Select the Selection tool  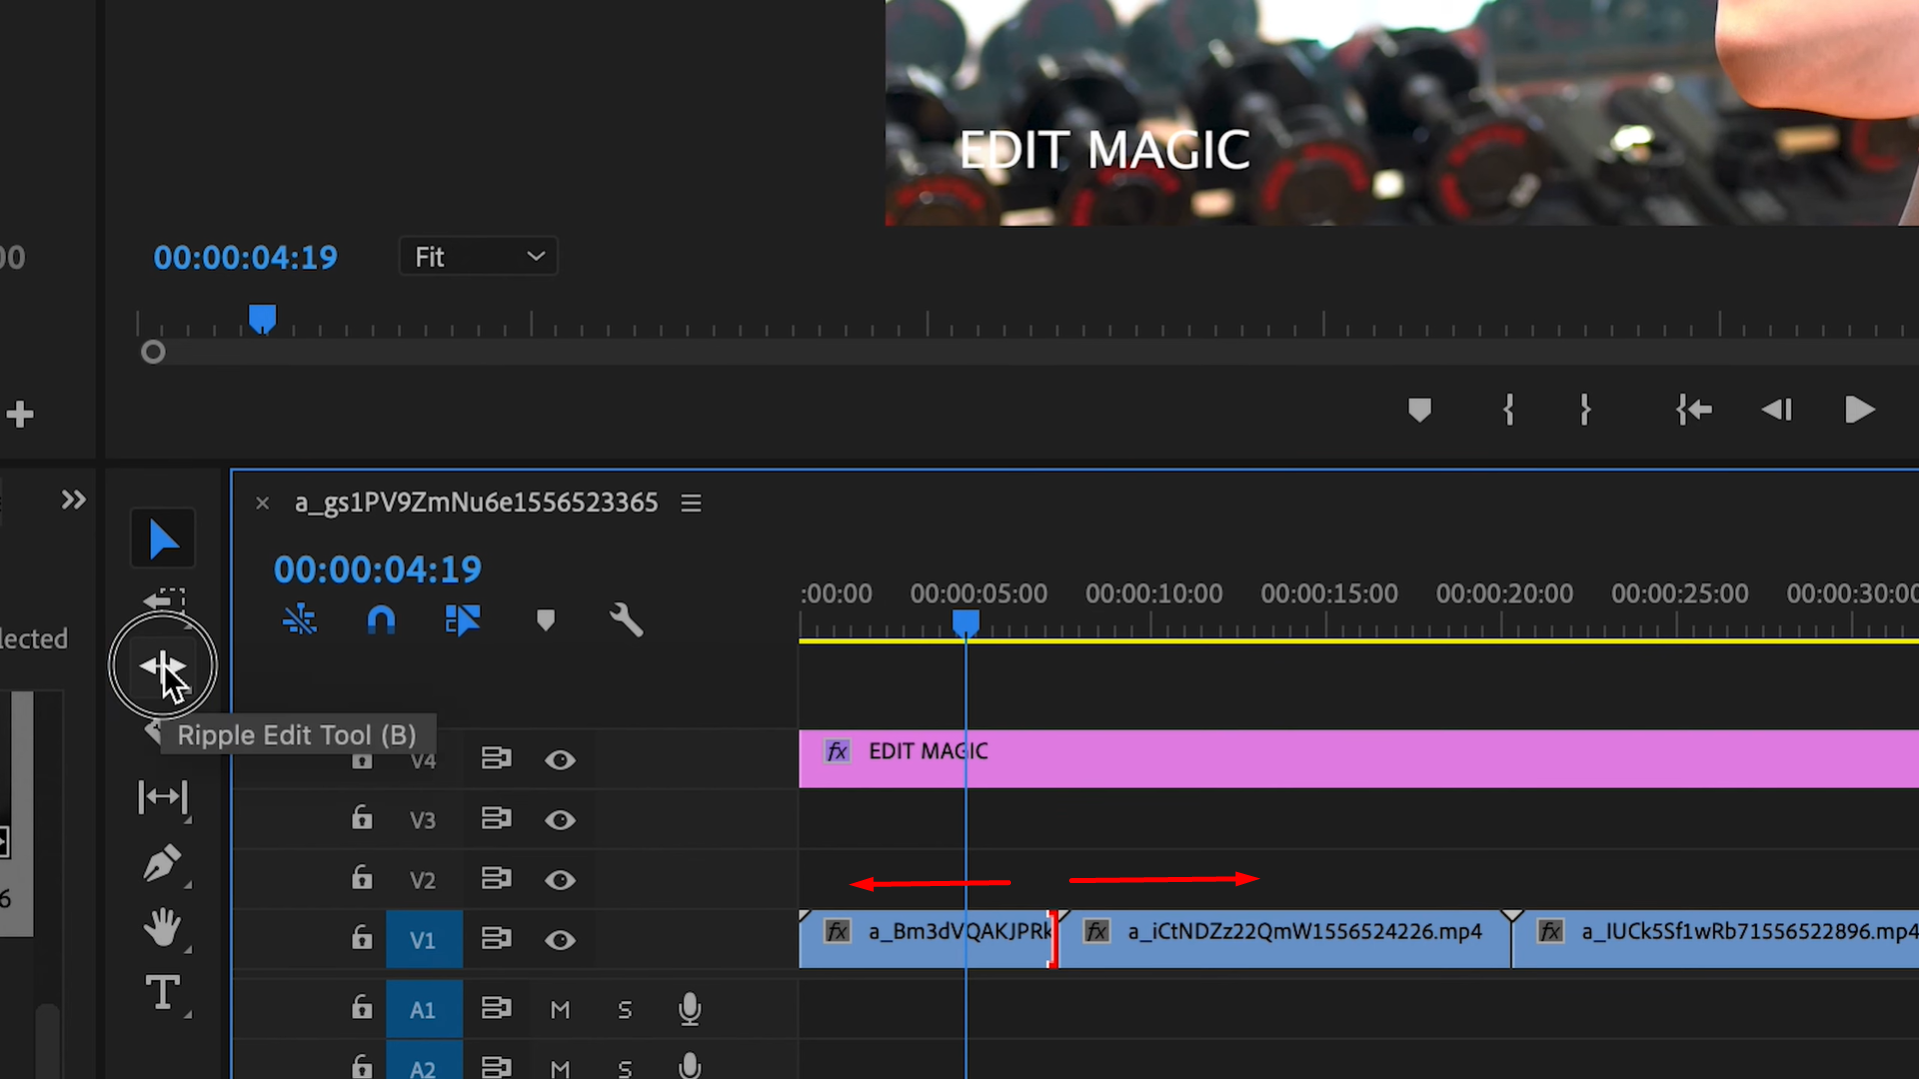coord(162,537)
